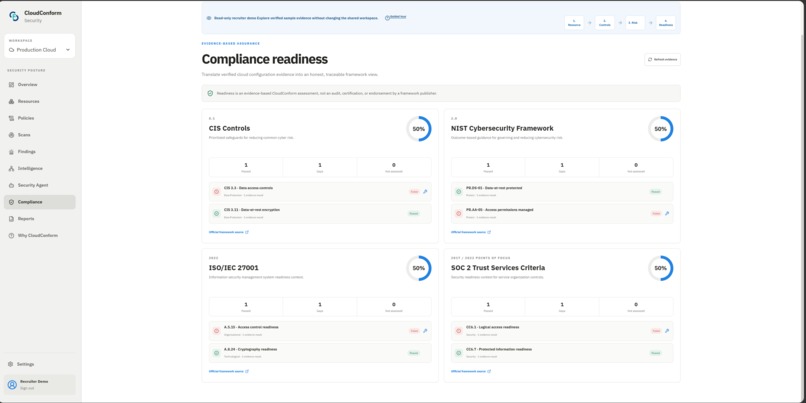Select tour step 3 Risk
Screen dimensions: 806x403
(635, 23)
